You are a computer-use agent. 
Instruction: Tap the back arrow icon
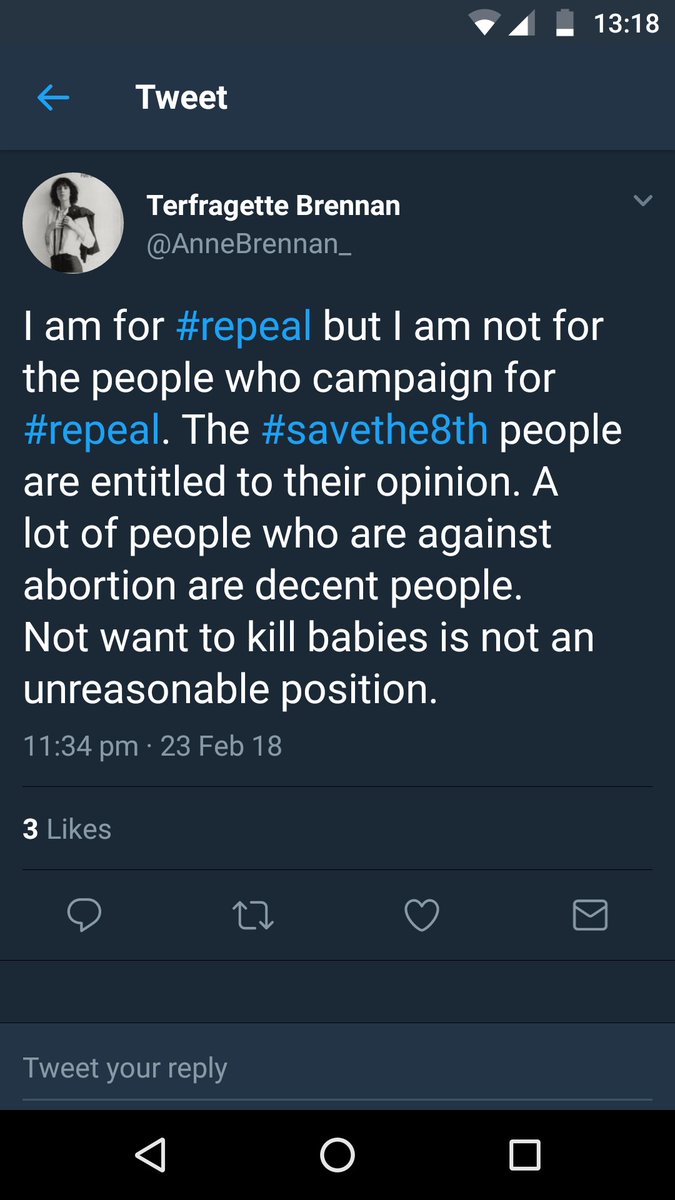click(x=53, y=97)
